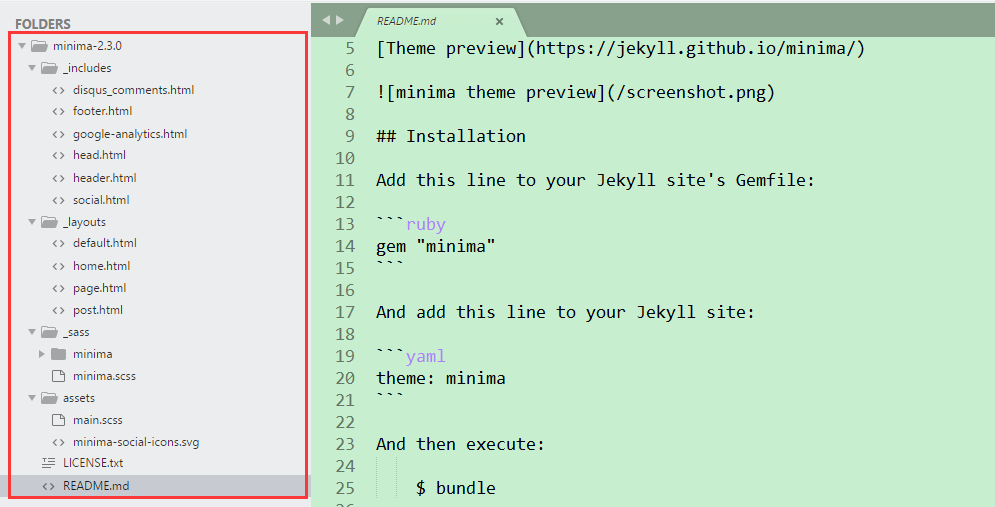
Task: Click the minima folder icon under _sass
Action: click(x=58, y=353)
